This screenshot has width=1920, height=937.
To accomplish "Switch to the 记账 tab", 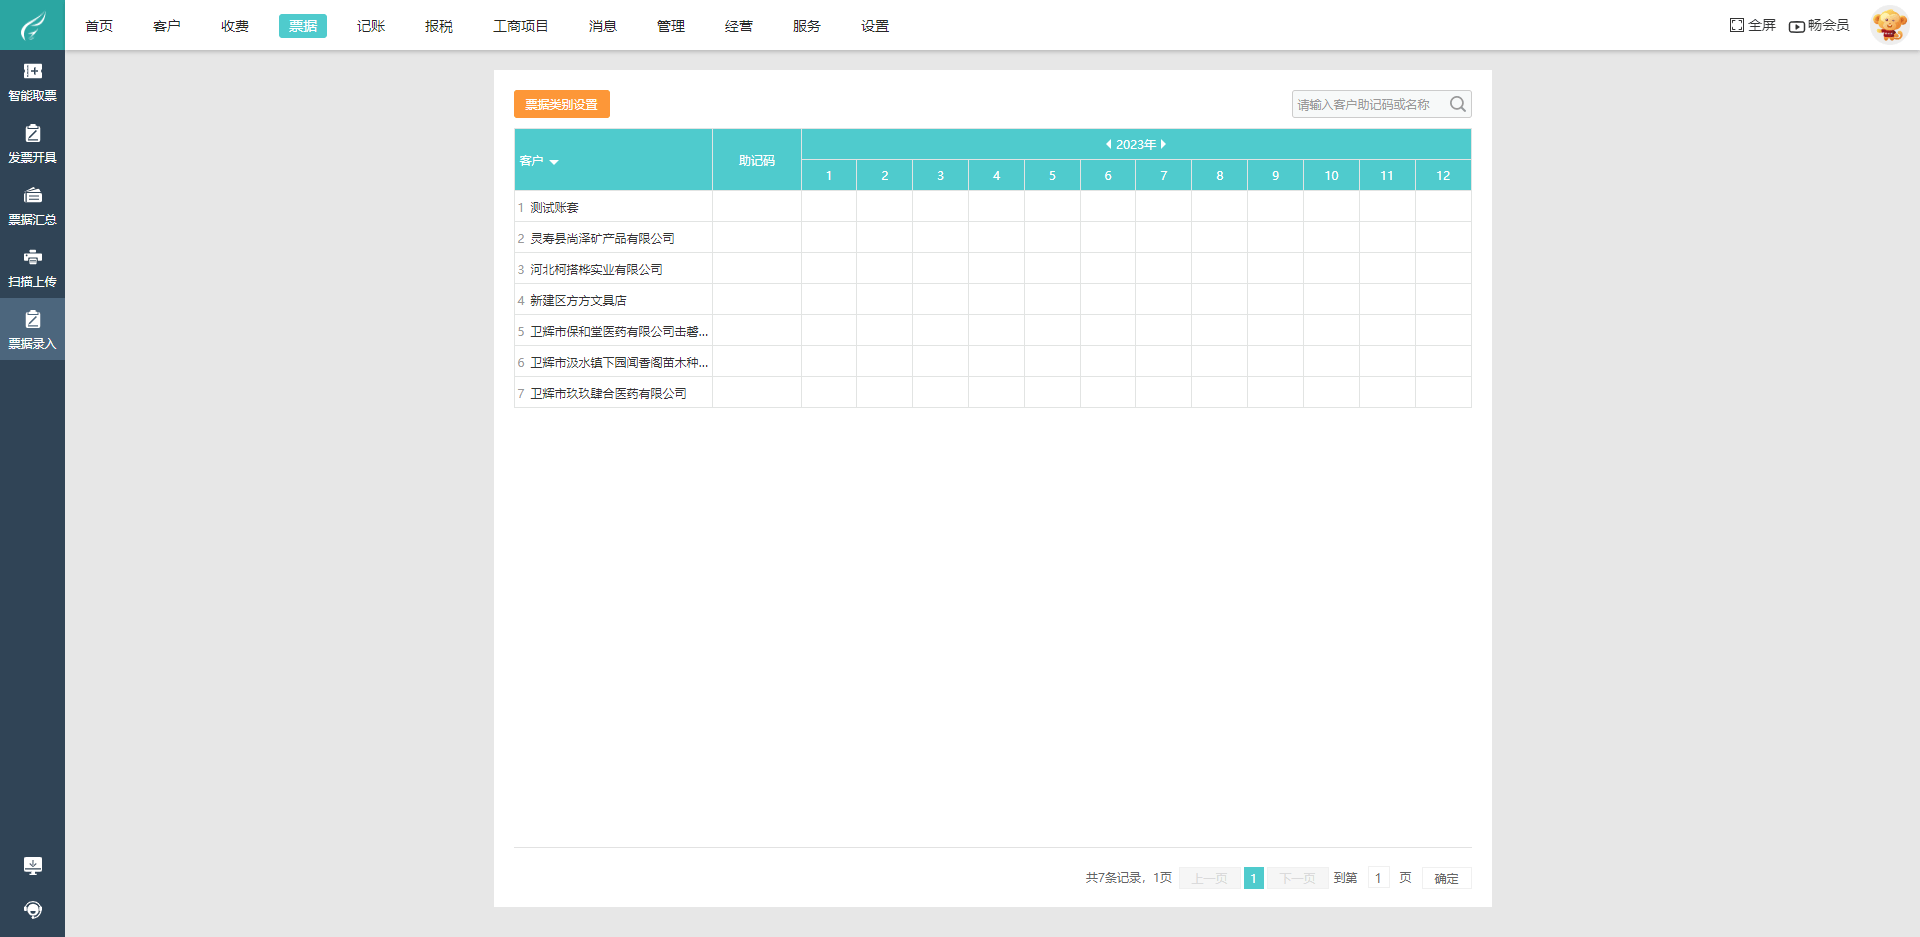I will (x=371, y=26).
